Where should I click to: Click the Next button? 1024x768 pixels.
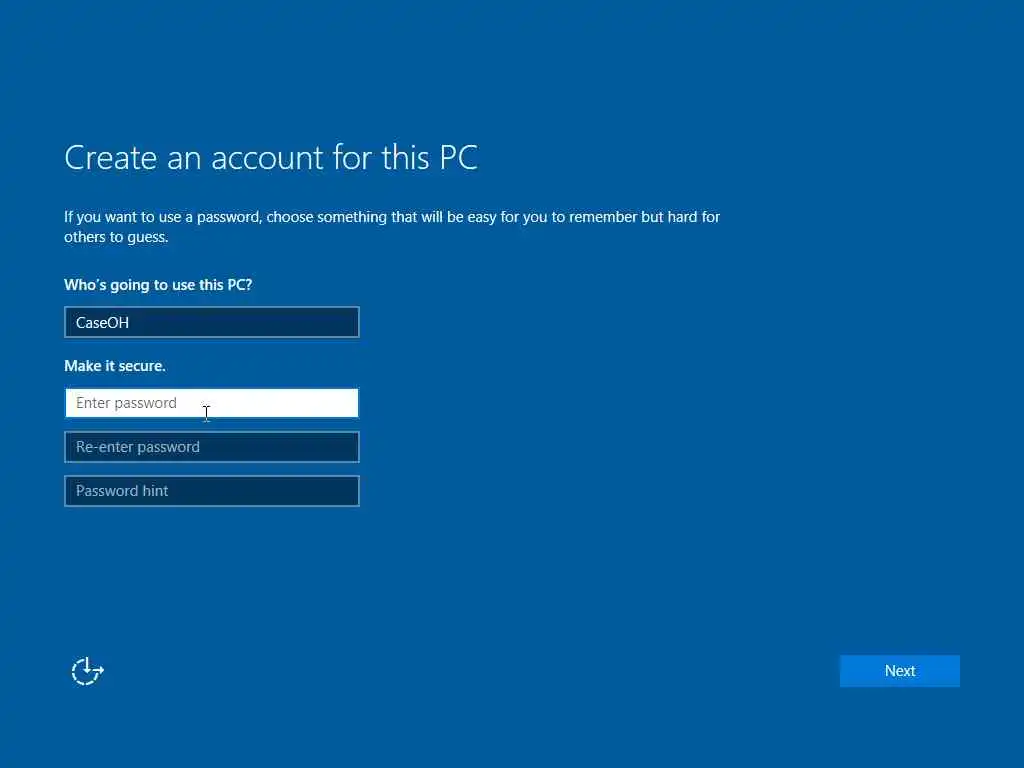coord(899,671)
